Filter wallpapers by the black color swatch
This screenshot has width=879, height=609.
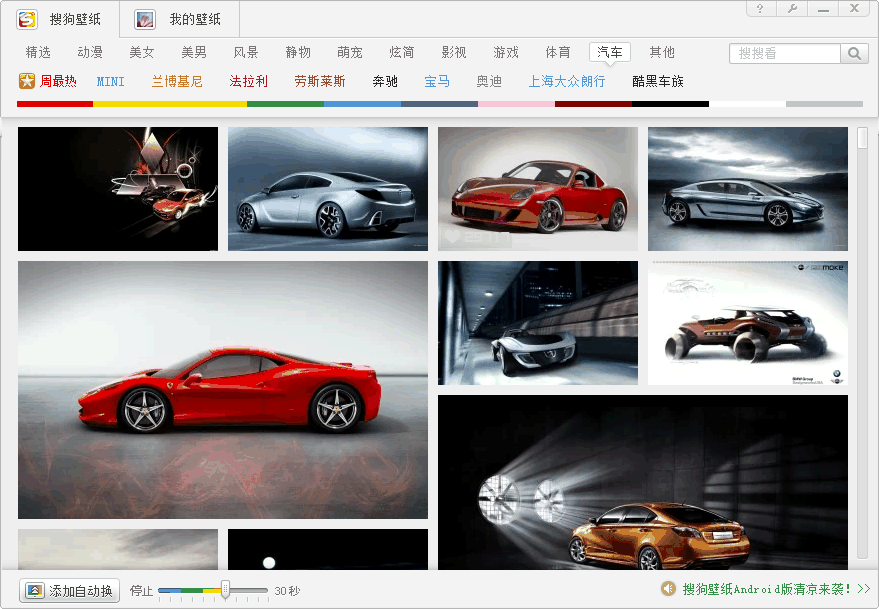(670, 104)
